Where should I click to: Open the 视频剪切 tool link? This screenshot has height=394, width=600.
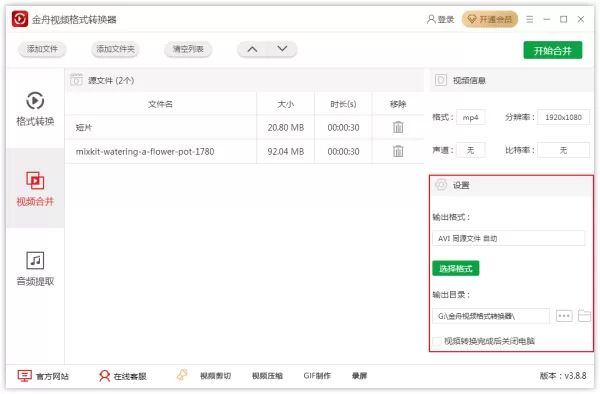(215, 376)
